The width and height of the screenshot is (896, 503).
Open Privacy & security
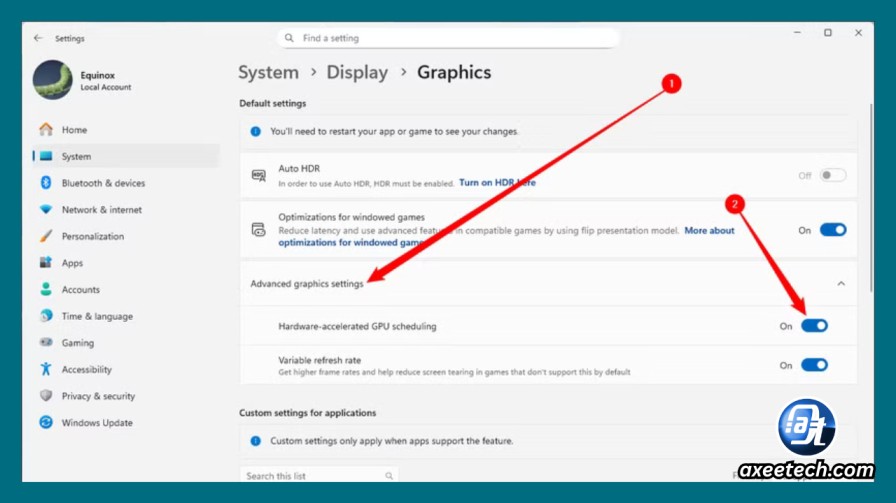(127, 396)
